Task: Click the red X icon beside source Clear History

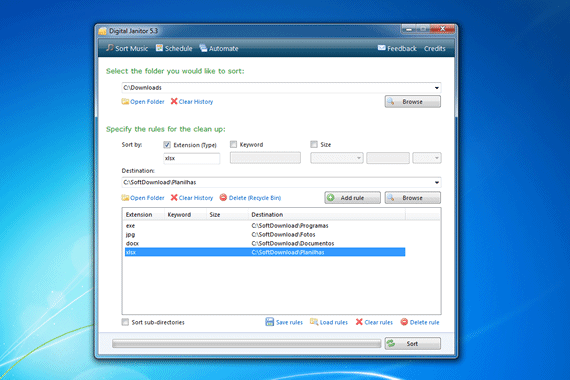Action: coord(174,101)
